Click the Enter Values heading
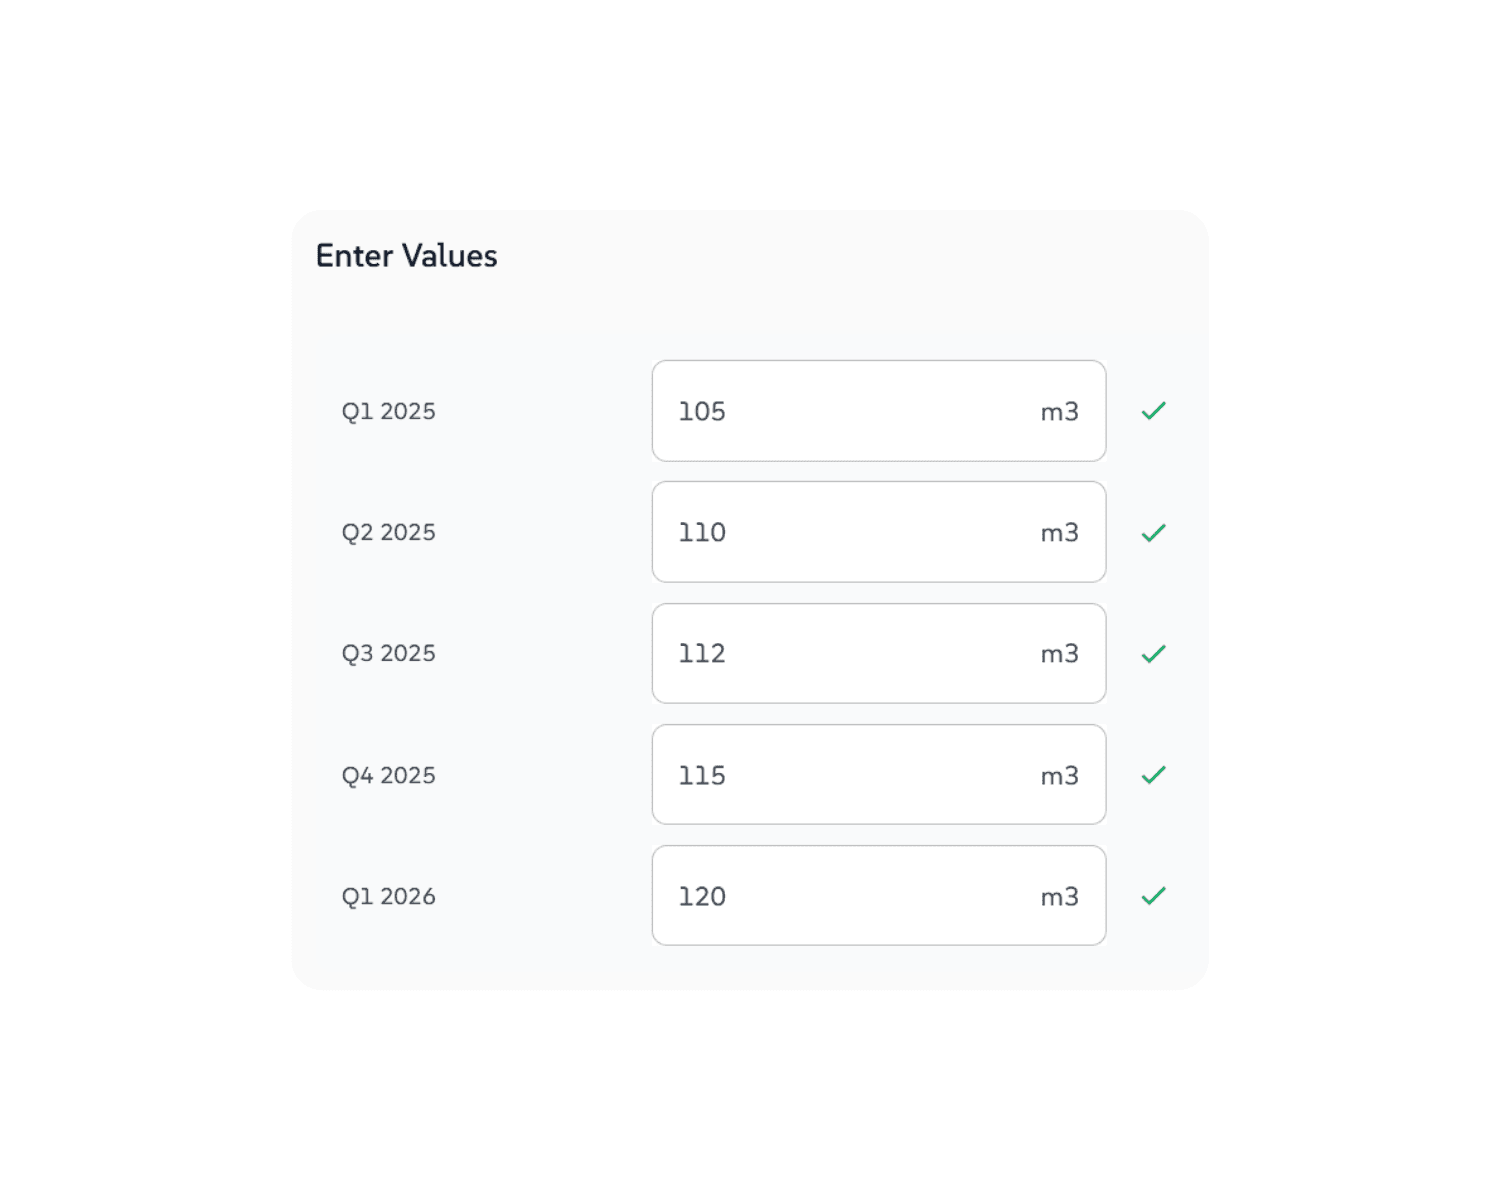 [406, 256]
